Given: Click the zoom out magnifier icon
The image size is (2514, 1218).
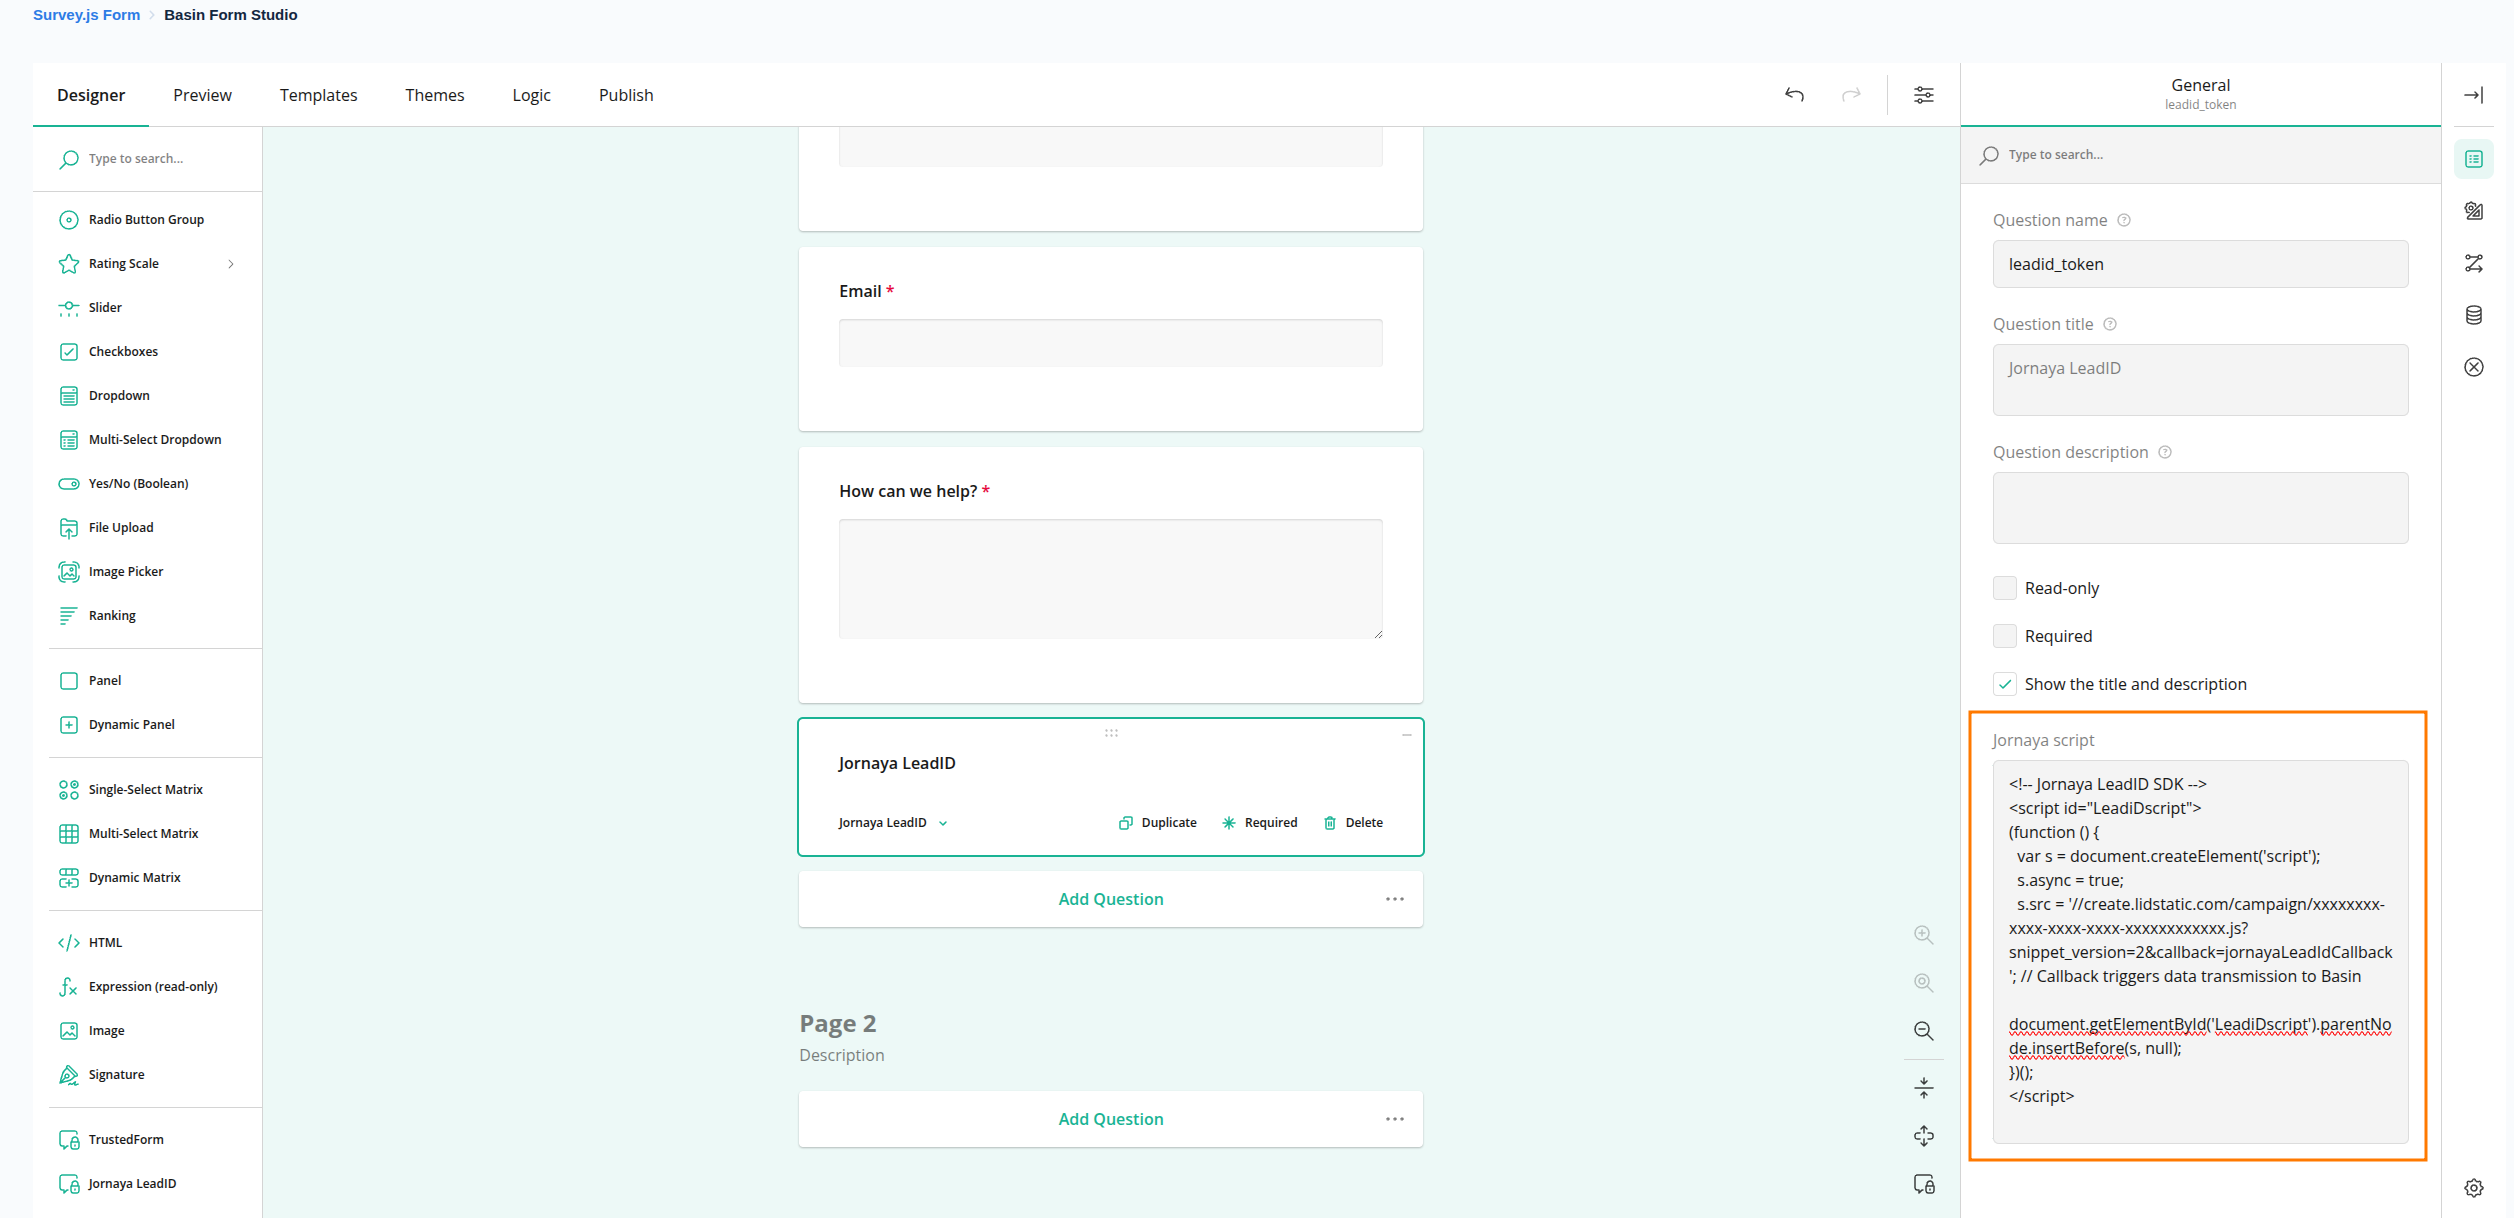Looking at the screenshot, I should (x=1923, y=1031).
